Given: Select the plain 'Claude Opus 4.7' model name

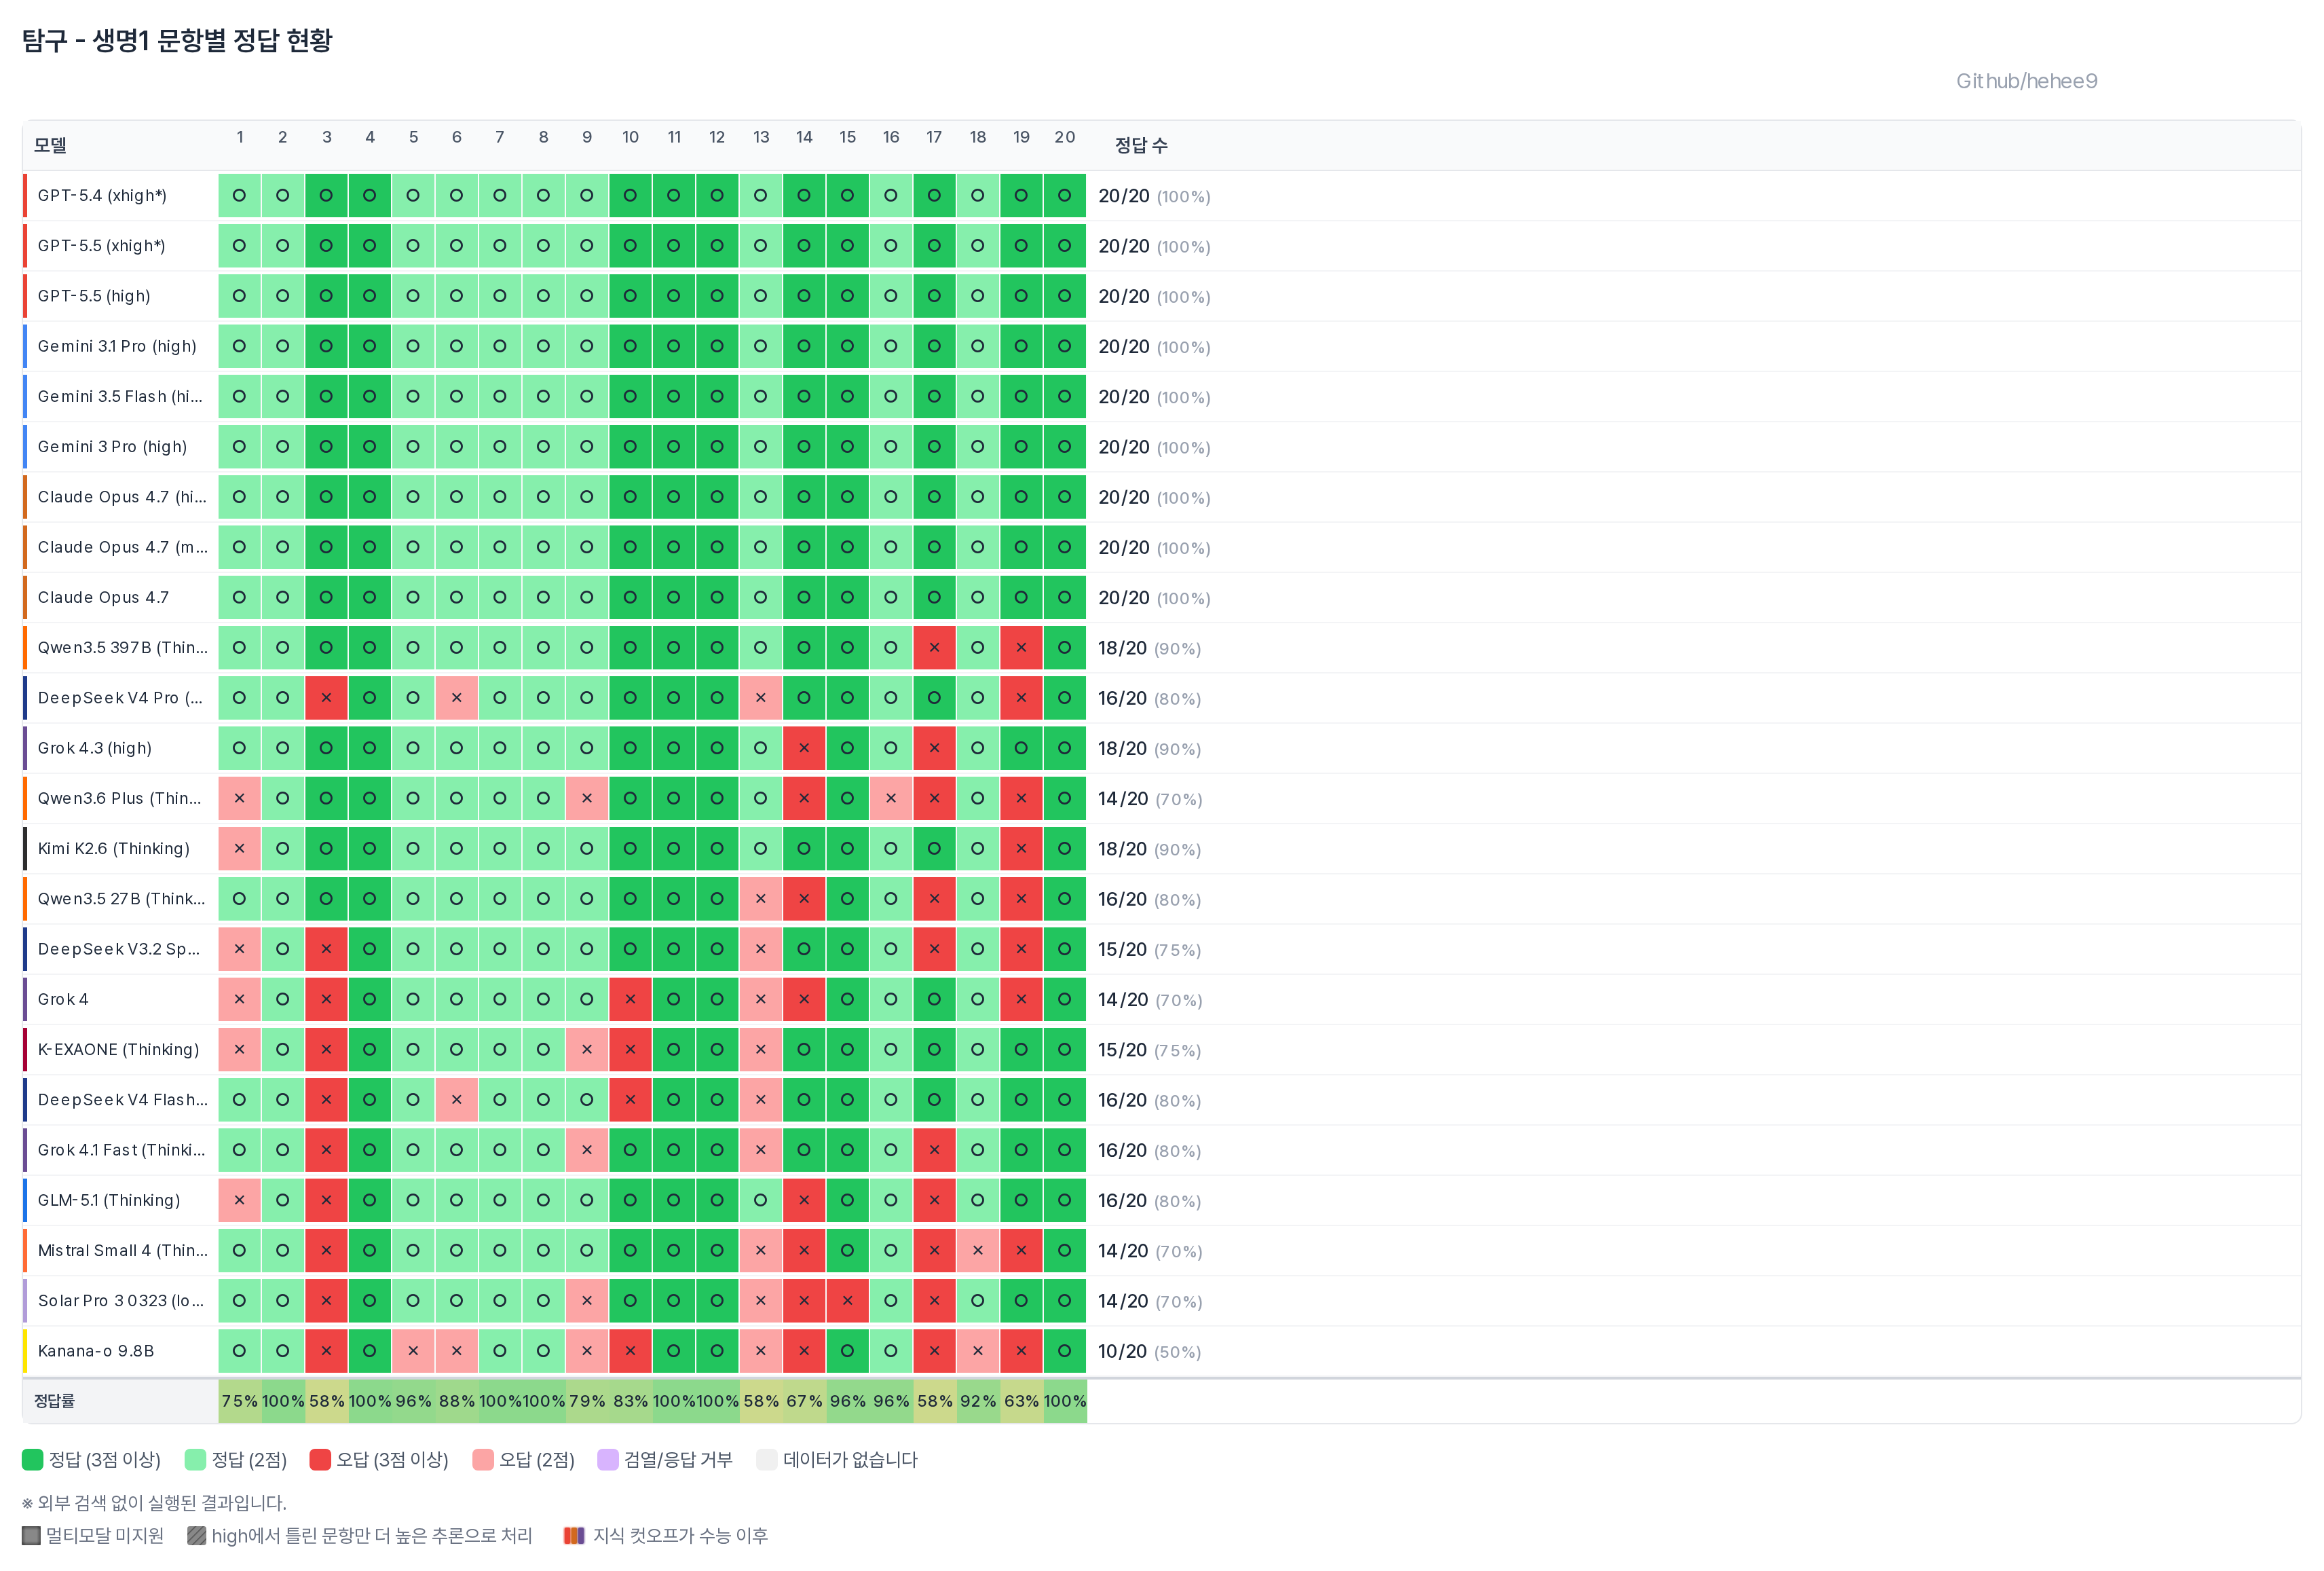Looking at the screenshot, I should (x=103, y=597).
